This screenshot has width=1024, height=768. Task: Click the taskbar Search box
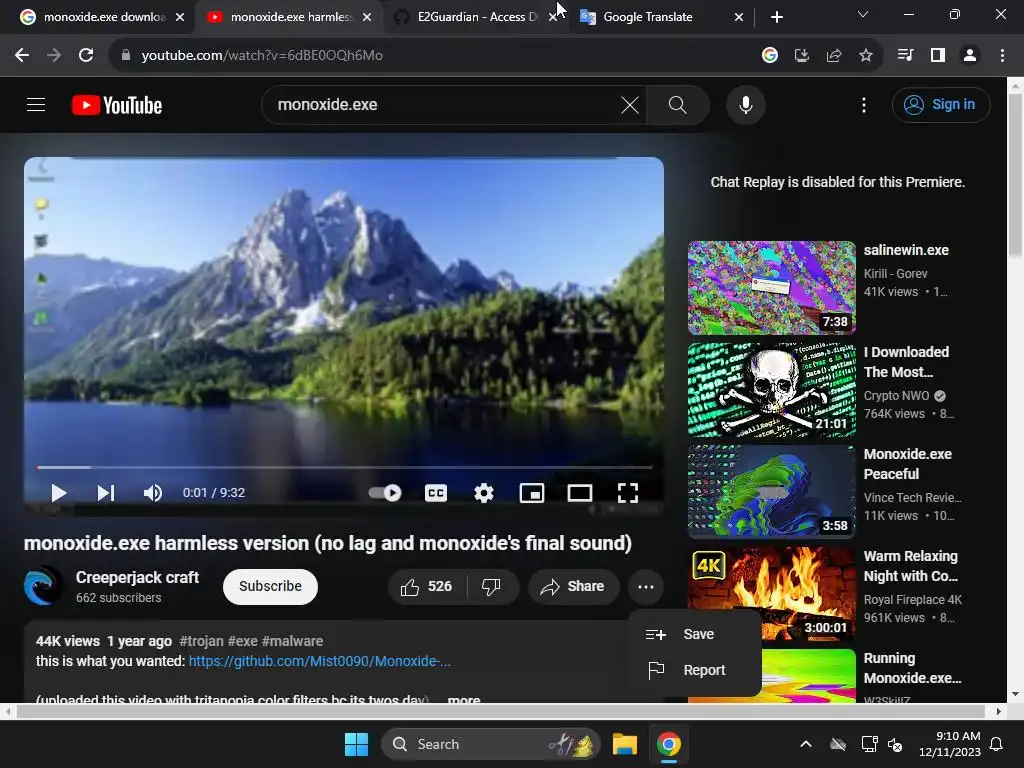click(x=490, y=744)
